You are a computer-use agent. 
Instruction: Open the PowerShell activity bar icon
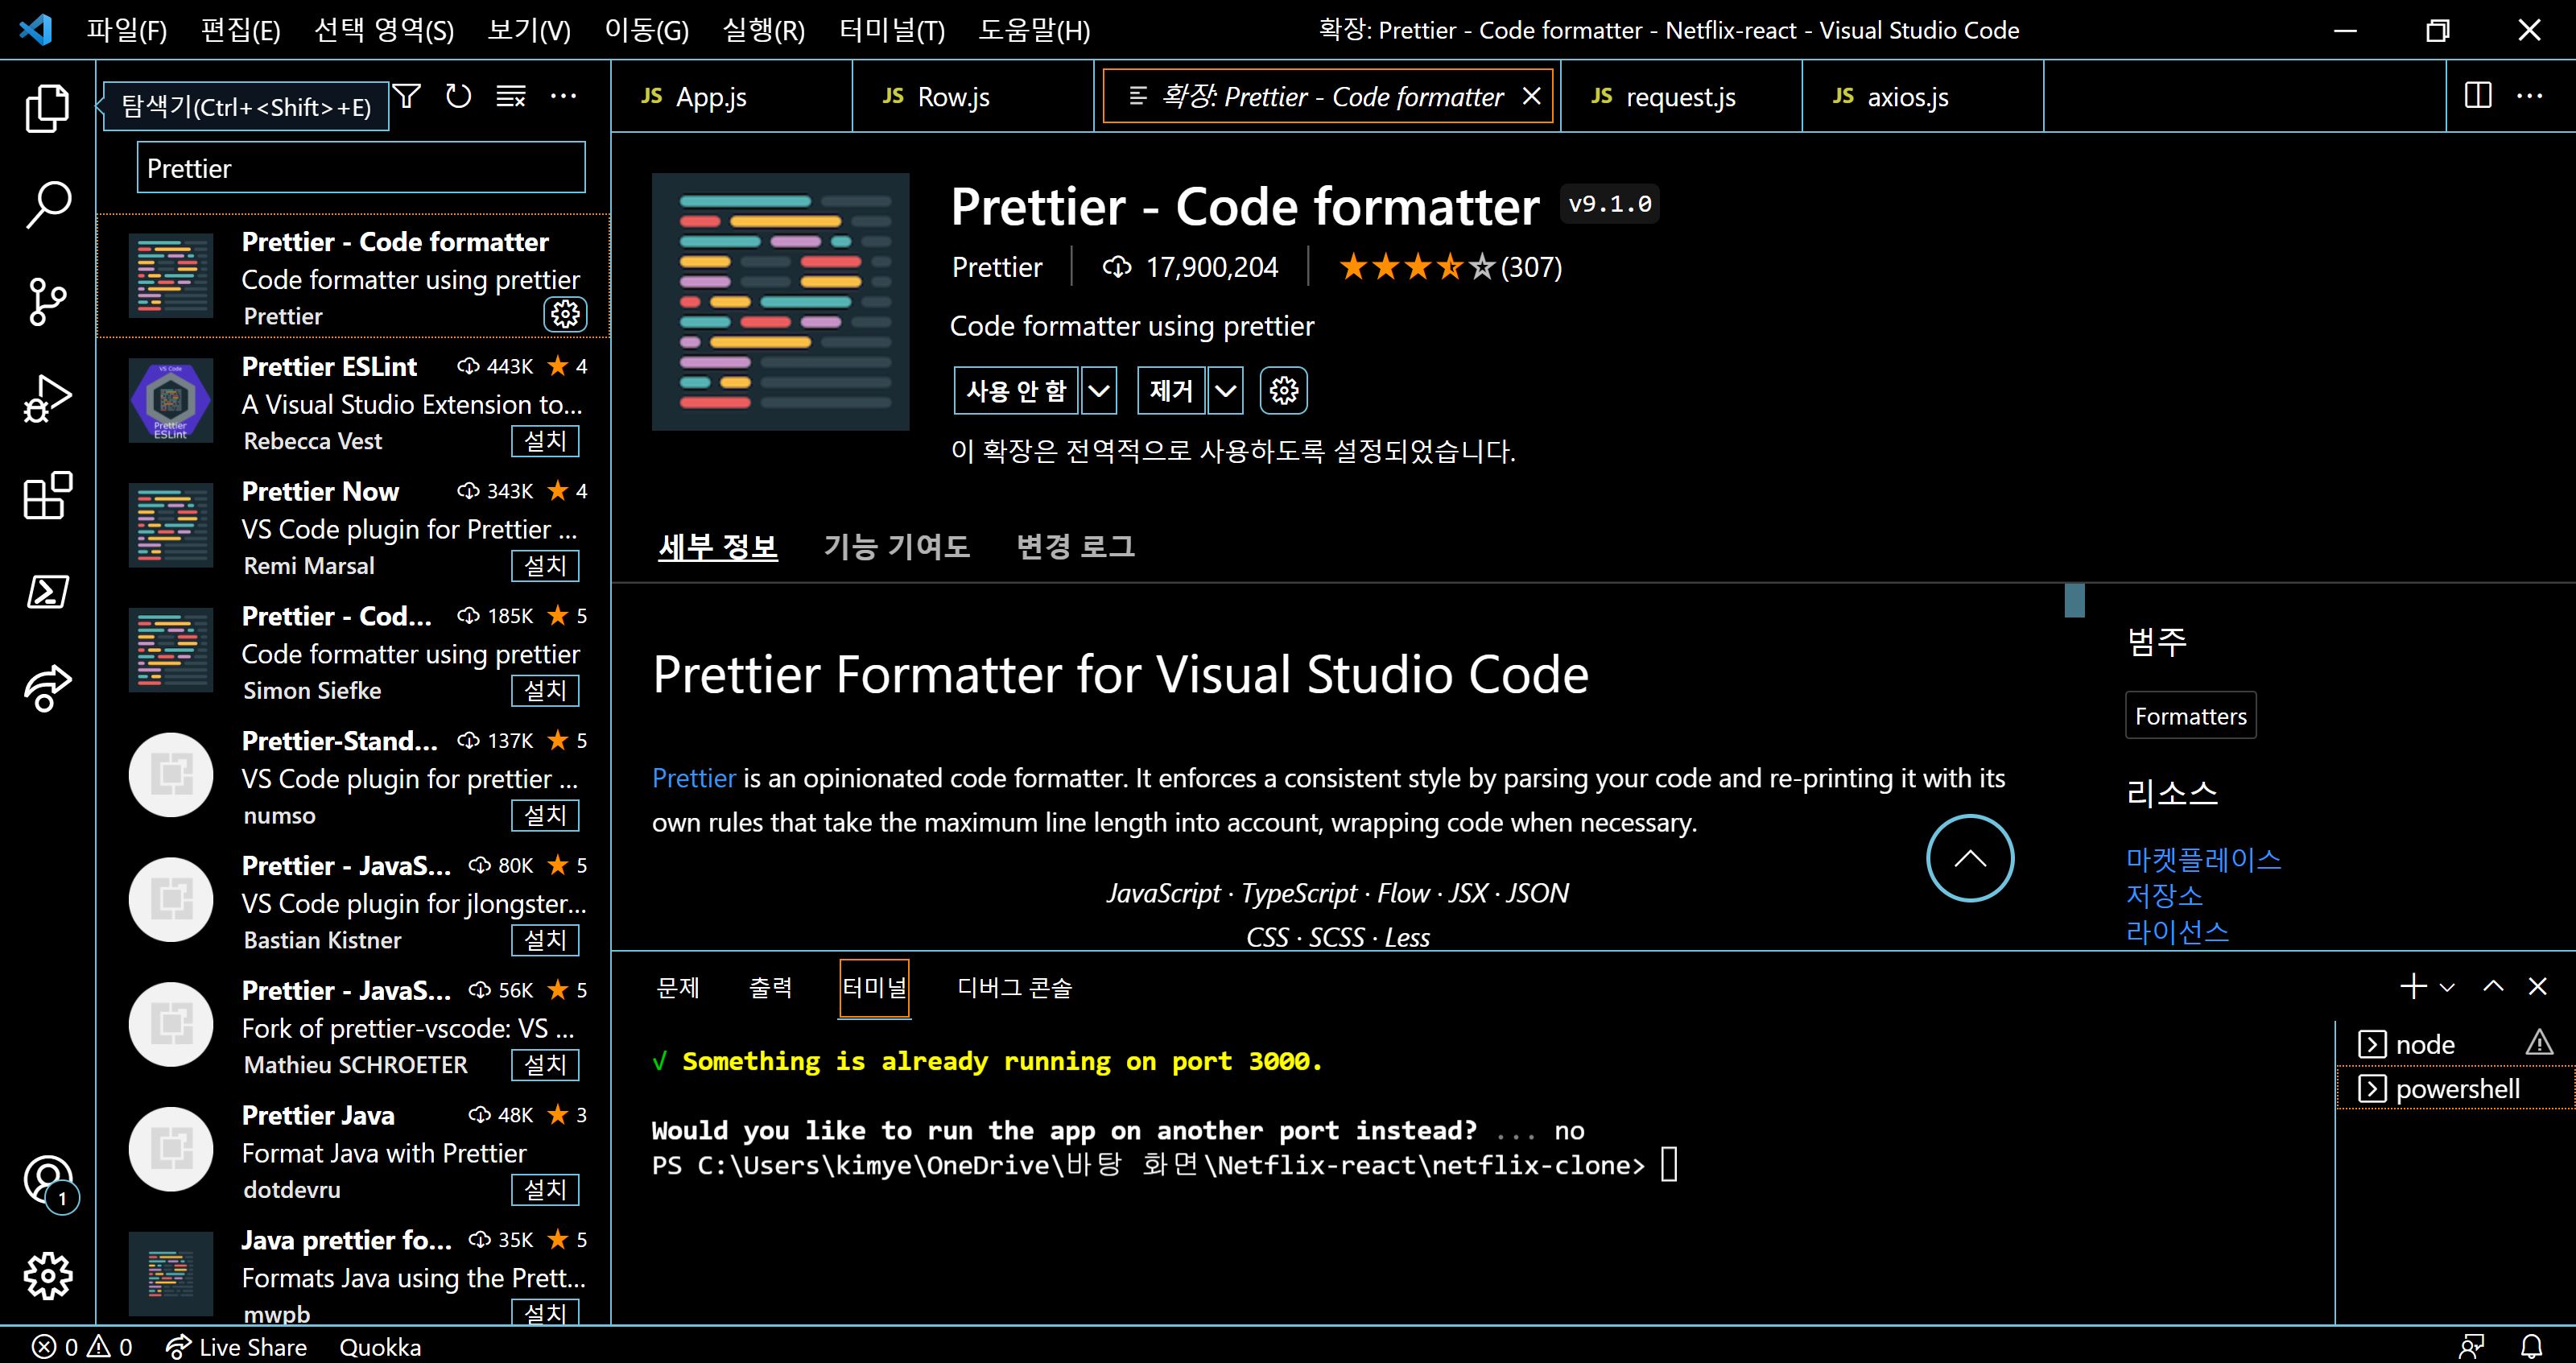(47, 592)
